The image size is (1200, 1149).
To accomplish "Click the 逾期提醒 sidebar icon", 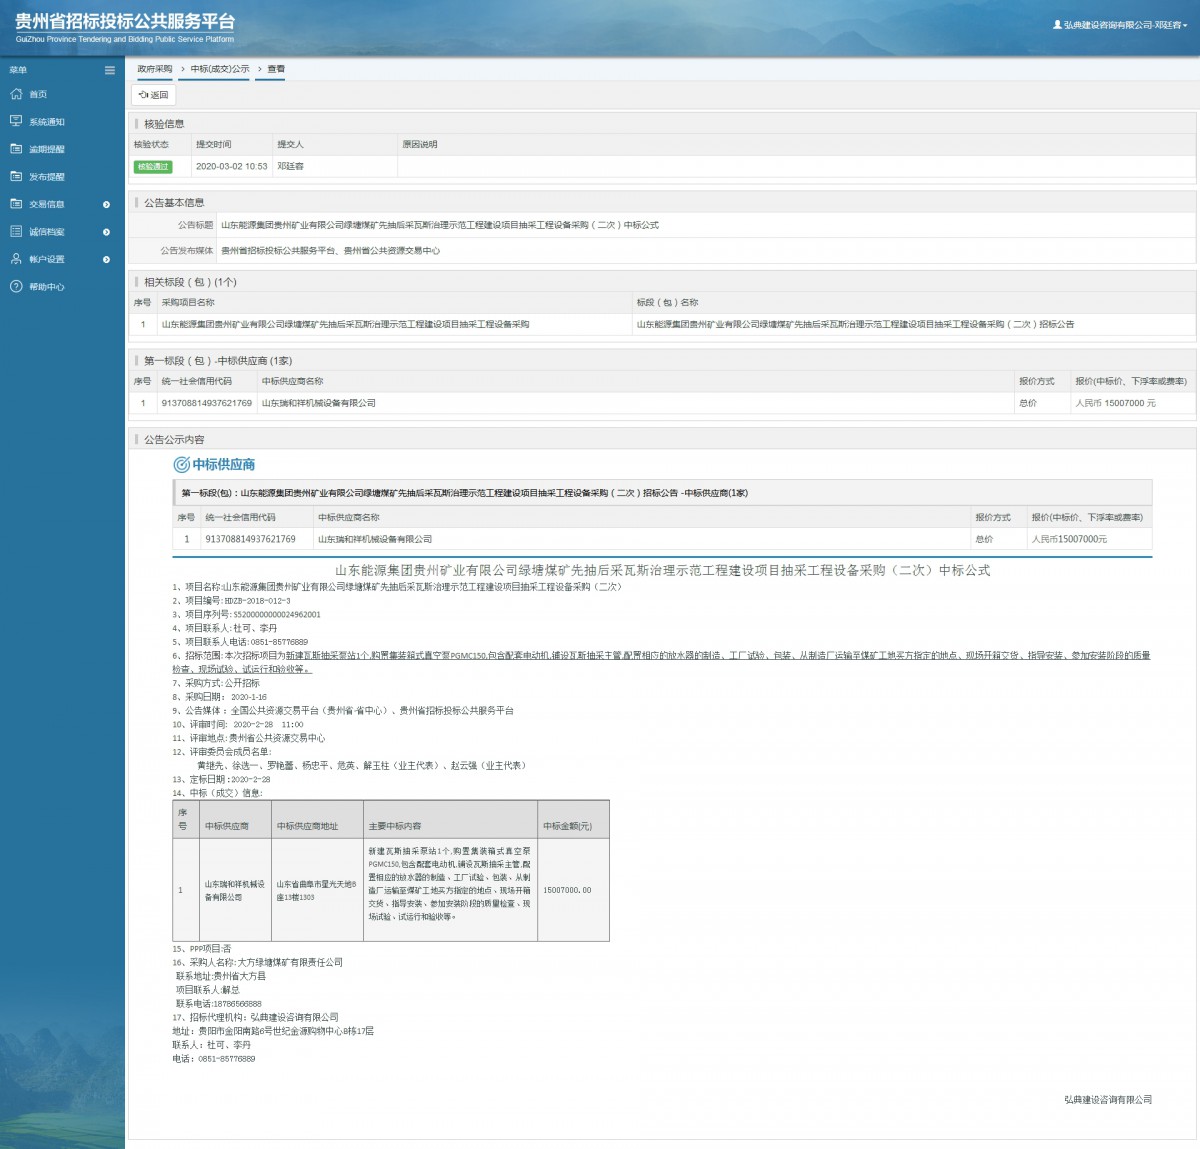I will click(16, 149).
